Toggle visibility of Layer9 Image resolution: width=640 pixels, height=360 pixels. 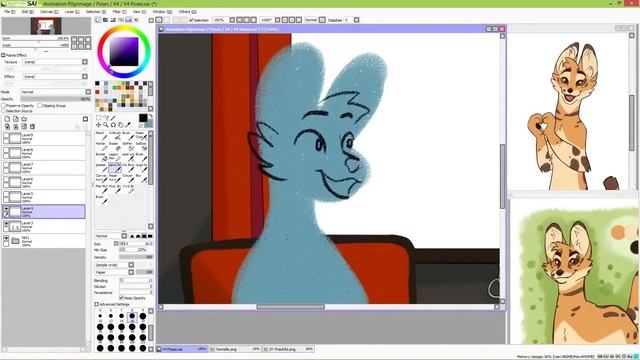point(6,136)
